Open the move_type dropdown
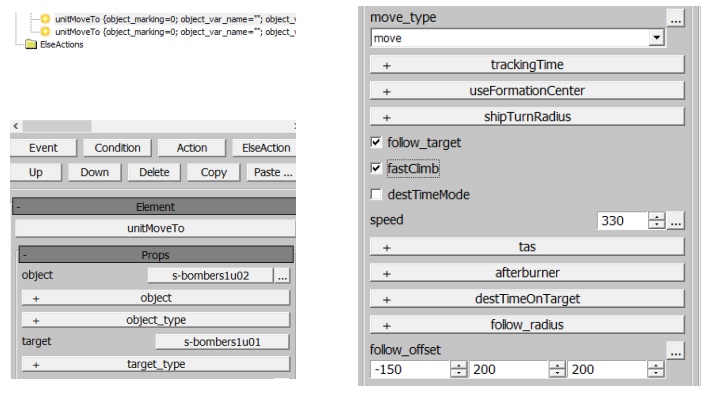The width and height of the screenshot is (713, 403). [657, 38]
